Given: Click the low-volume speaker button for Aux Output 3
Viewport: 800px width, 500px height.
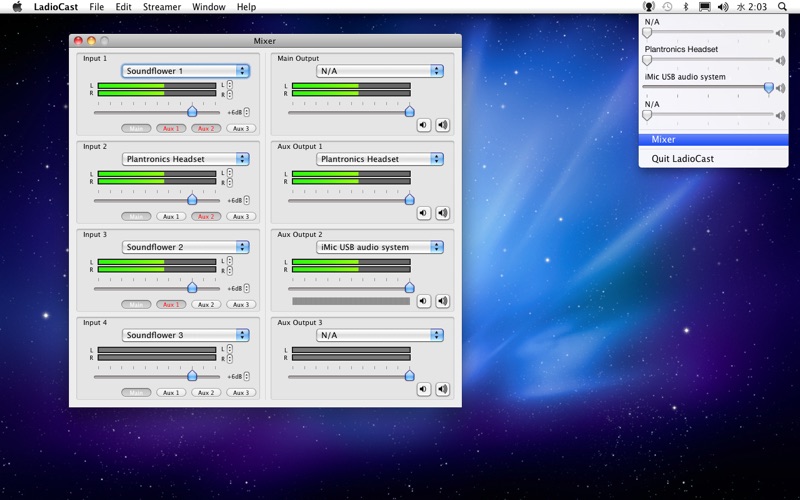Looking at the screenshot, I should click(x=423, y=389).
